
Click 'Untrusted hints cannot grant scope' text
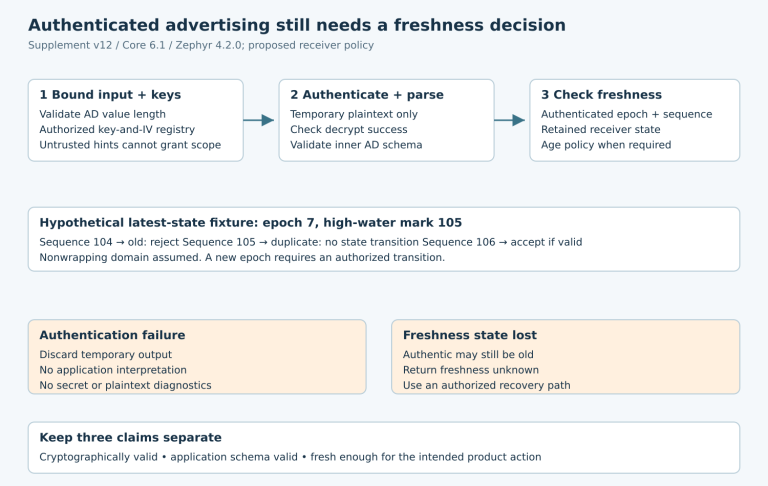[130, 145]
